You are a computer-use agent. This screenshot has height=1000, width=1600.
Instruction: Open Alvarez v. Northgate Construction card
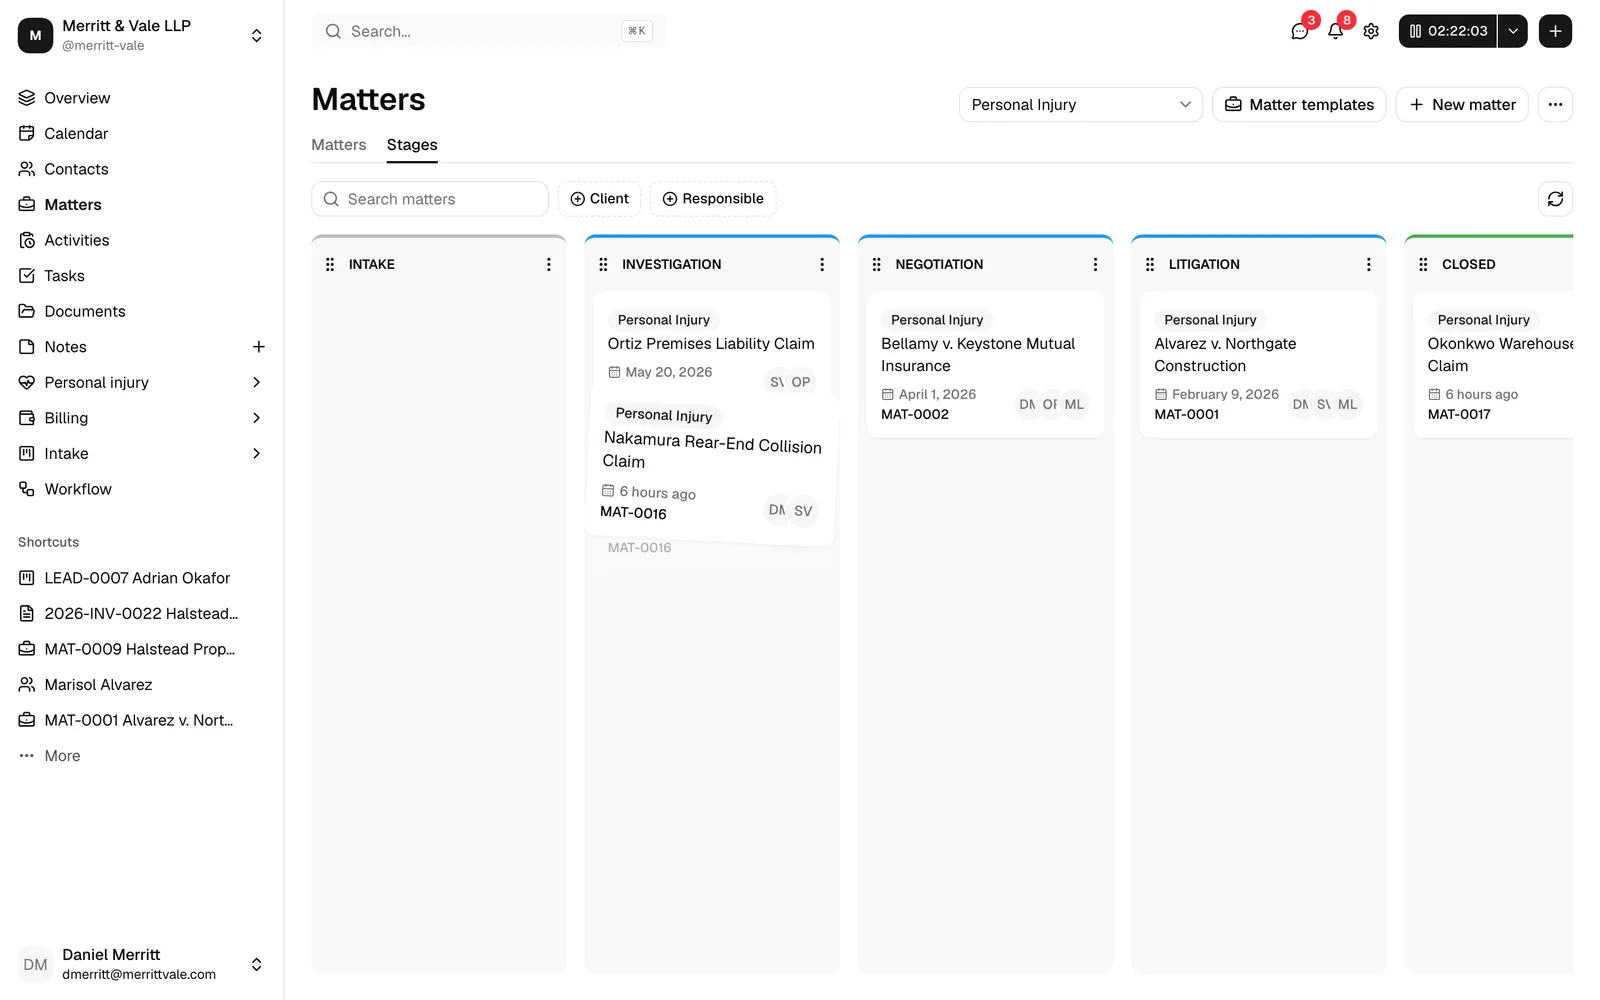[x=1258, y=364]
